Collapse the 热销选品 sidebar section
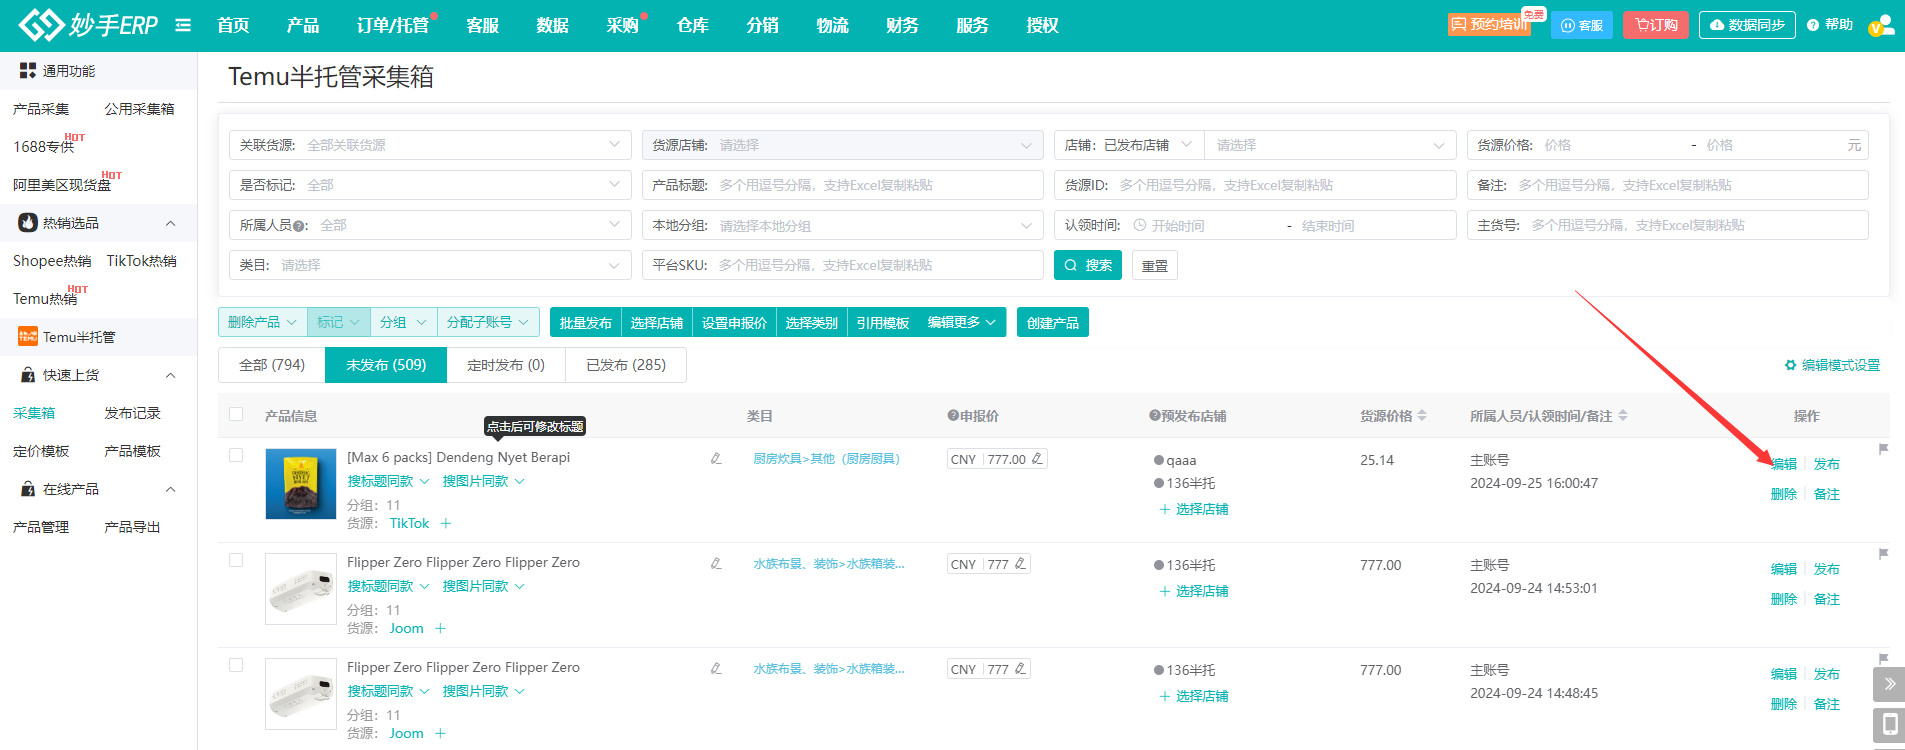This screenshot has height=750, width=1905. coord(170,223)
